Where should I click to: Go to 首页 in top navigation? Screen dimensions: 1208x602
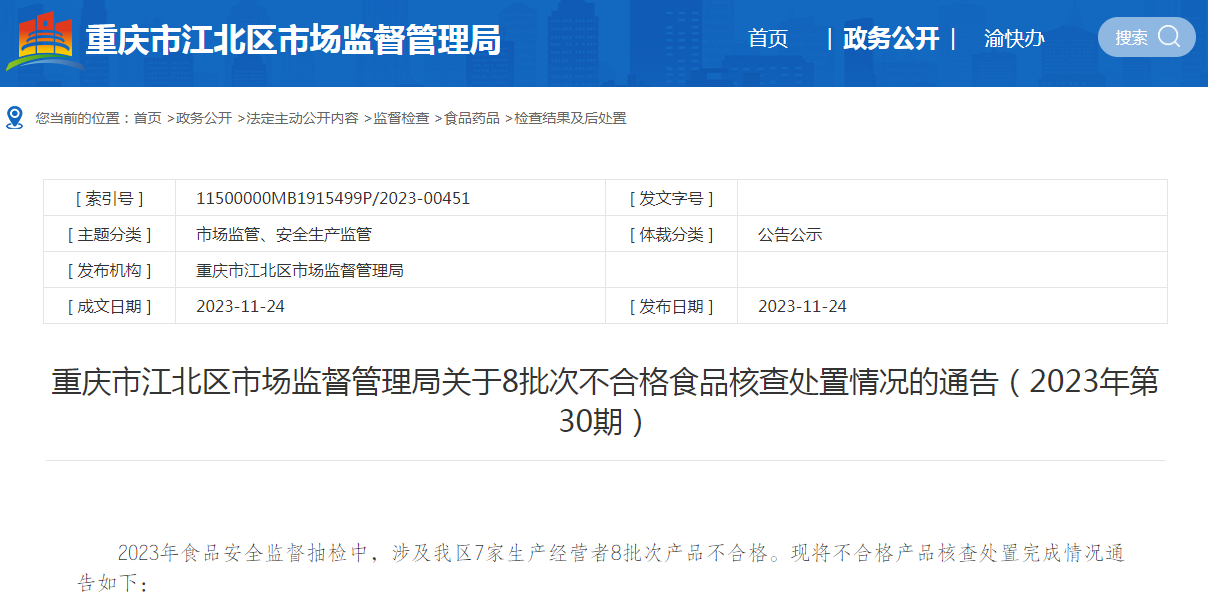(768, 39)
